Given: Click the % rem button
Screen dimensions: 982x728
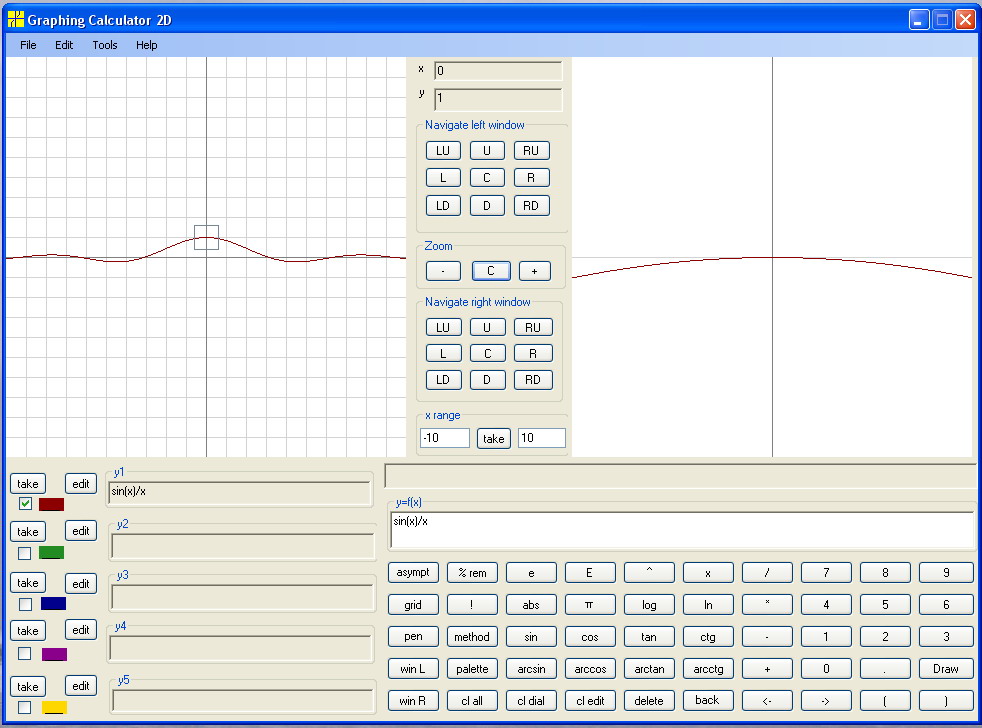Looking at the screenshot, I should tap(472, 573).
